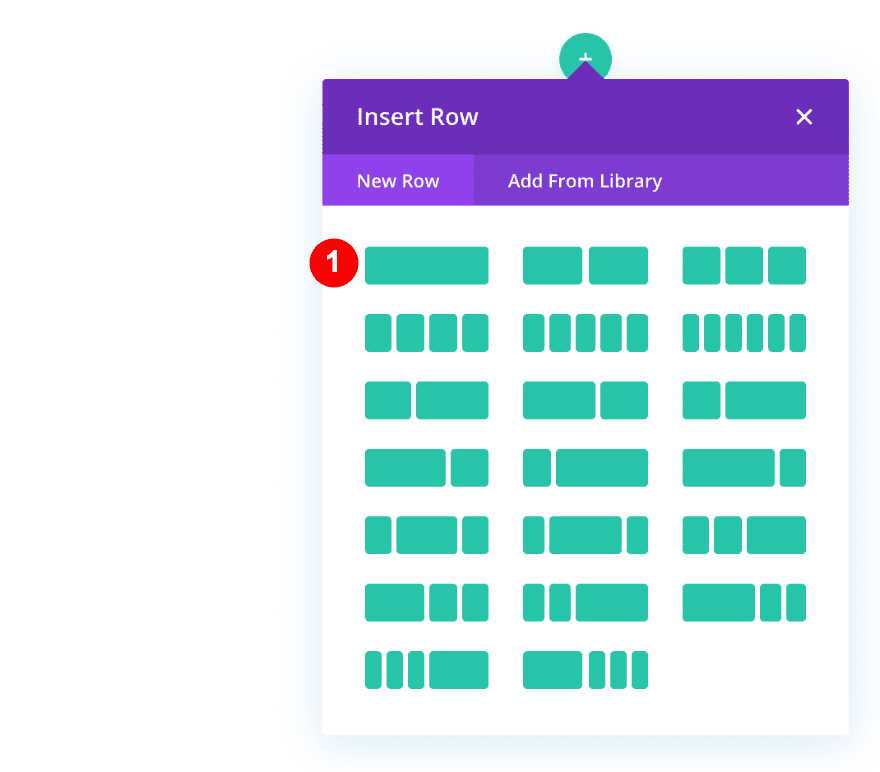Switch to the Add From Library tab
Viewport: 880px width, 772px height.
coord(584,181)
